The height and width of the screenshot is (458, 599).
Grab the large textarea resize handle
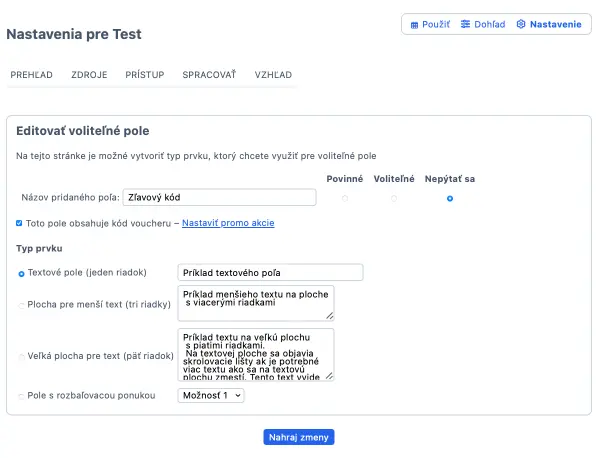click(330, 375)
